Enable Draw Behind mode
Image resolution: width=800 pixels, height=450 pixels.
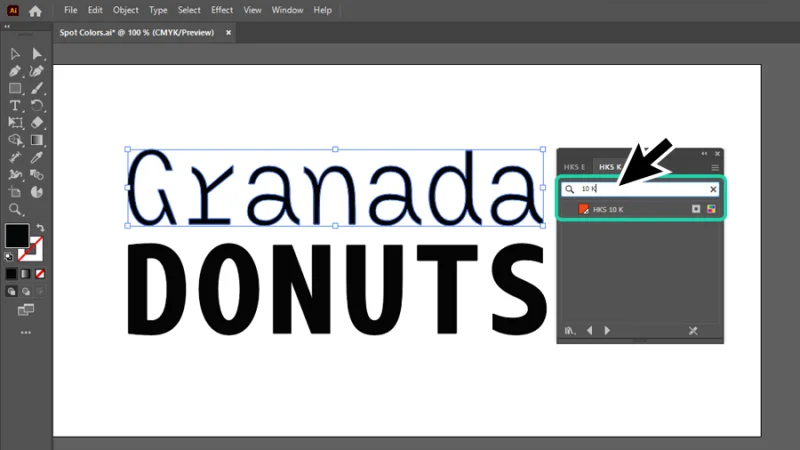click(x=26, y=291)
